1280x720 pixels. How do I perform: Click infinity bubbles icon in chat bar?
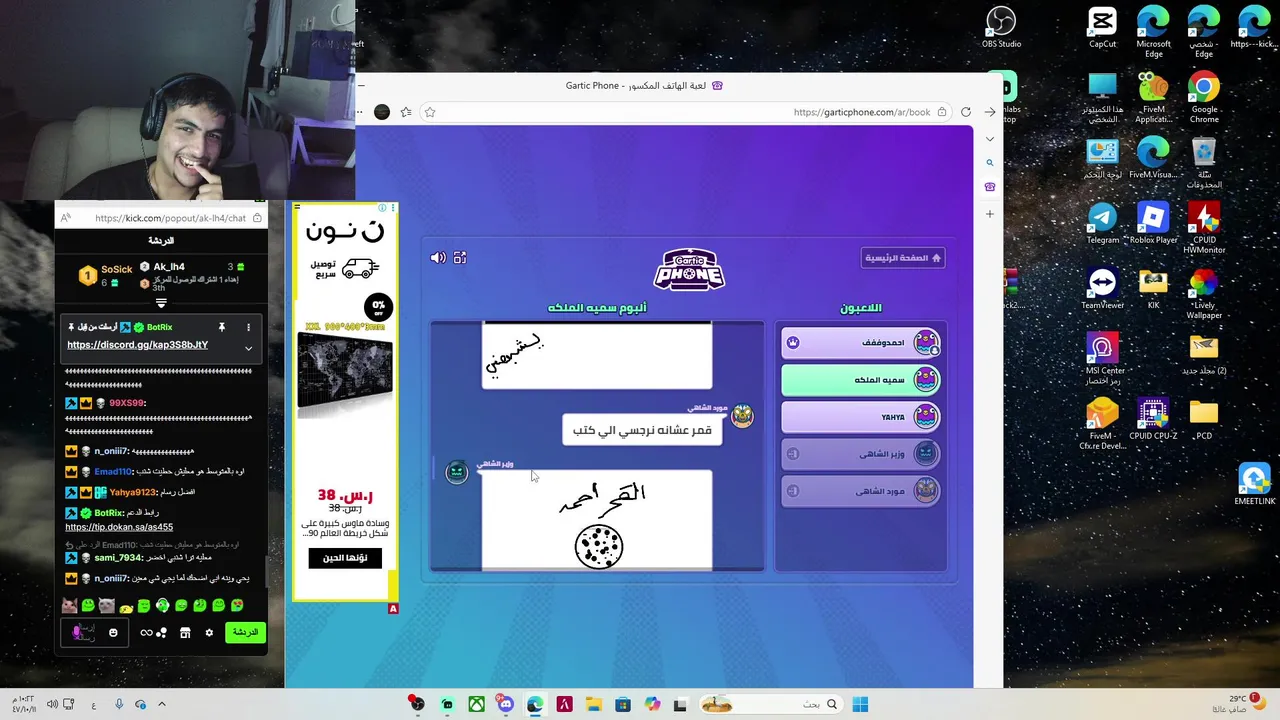click(x=153, y=633)
